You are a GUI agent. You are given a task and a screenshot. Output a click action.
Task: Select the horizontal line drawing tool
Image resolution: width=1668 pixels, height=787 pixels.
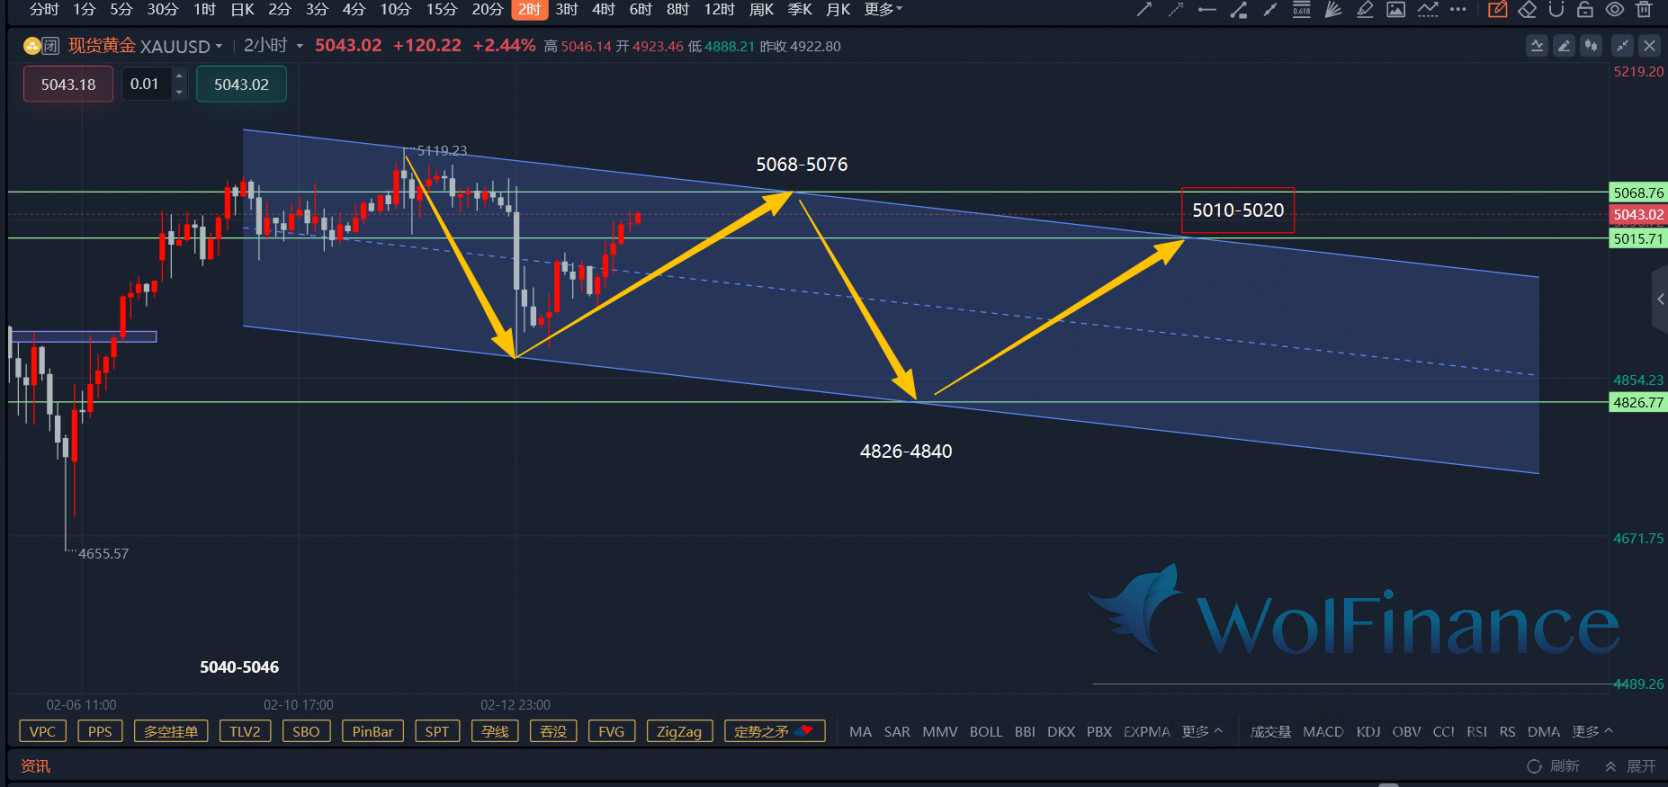click(1207, 10)
